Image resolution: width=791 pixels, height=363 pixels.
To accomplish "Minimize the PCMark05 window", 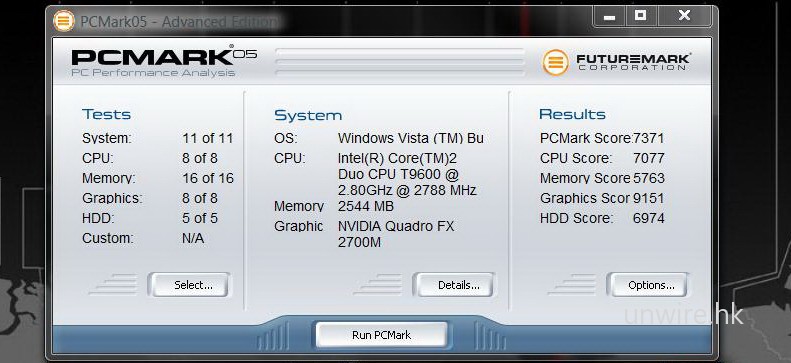I will pyautogui.click(x=609, y=16).
